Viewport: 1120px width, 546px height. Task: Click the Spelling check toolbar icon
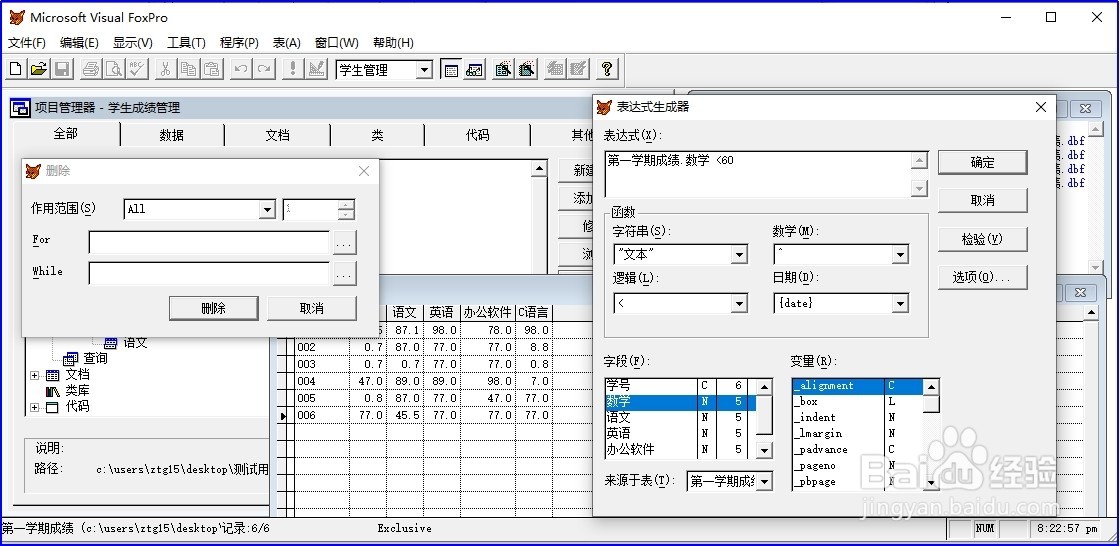coord(137,69)
